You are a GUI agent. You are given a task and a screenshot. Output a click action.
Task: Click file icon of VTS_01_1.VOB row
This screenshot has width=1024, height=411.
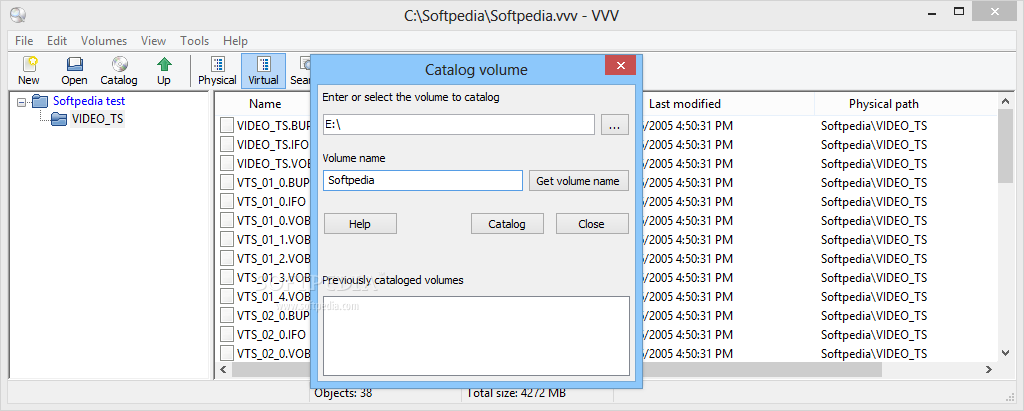point(227,239)
